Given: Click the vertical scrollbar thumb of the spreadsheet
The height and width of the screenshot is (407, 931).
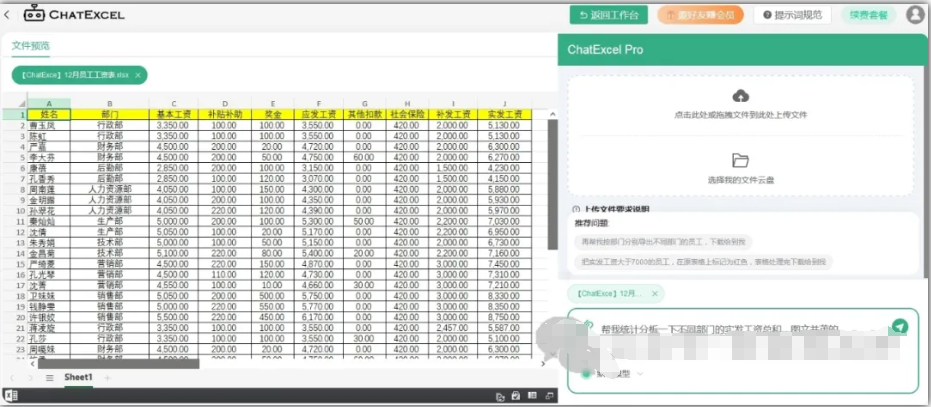Looking at the screenshot, I should pos(552,184).
